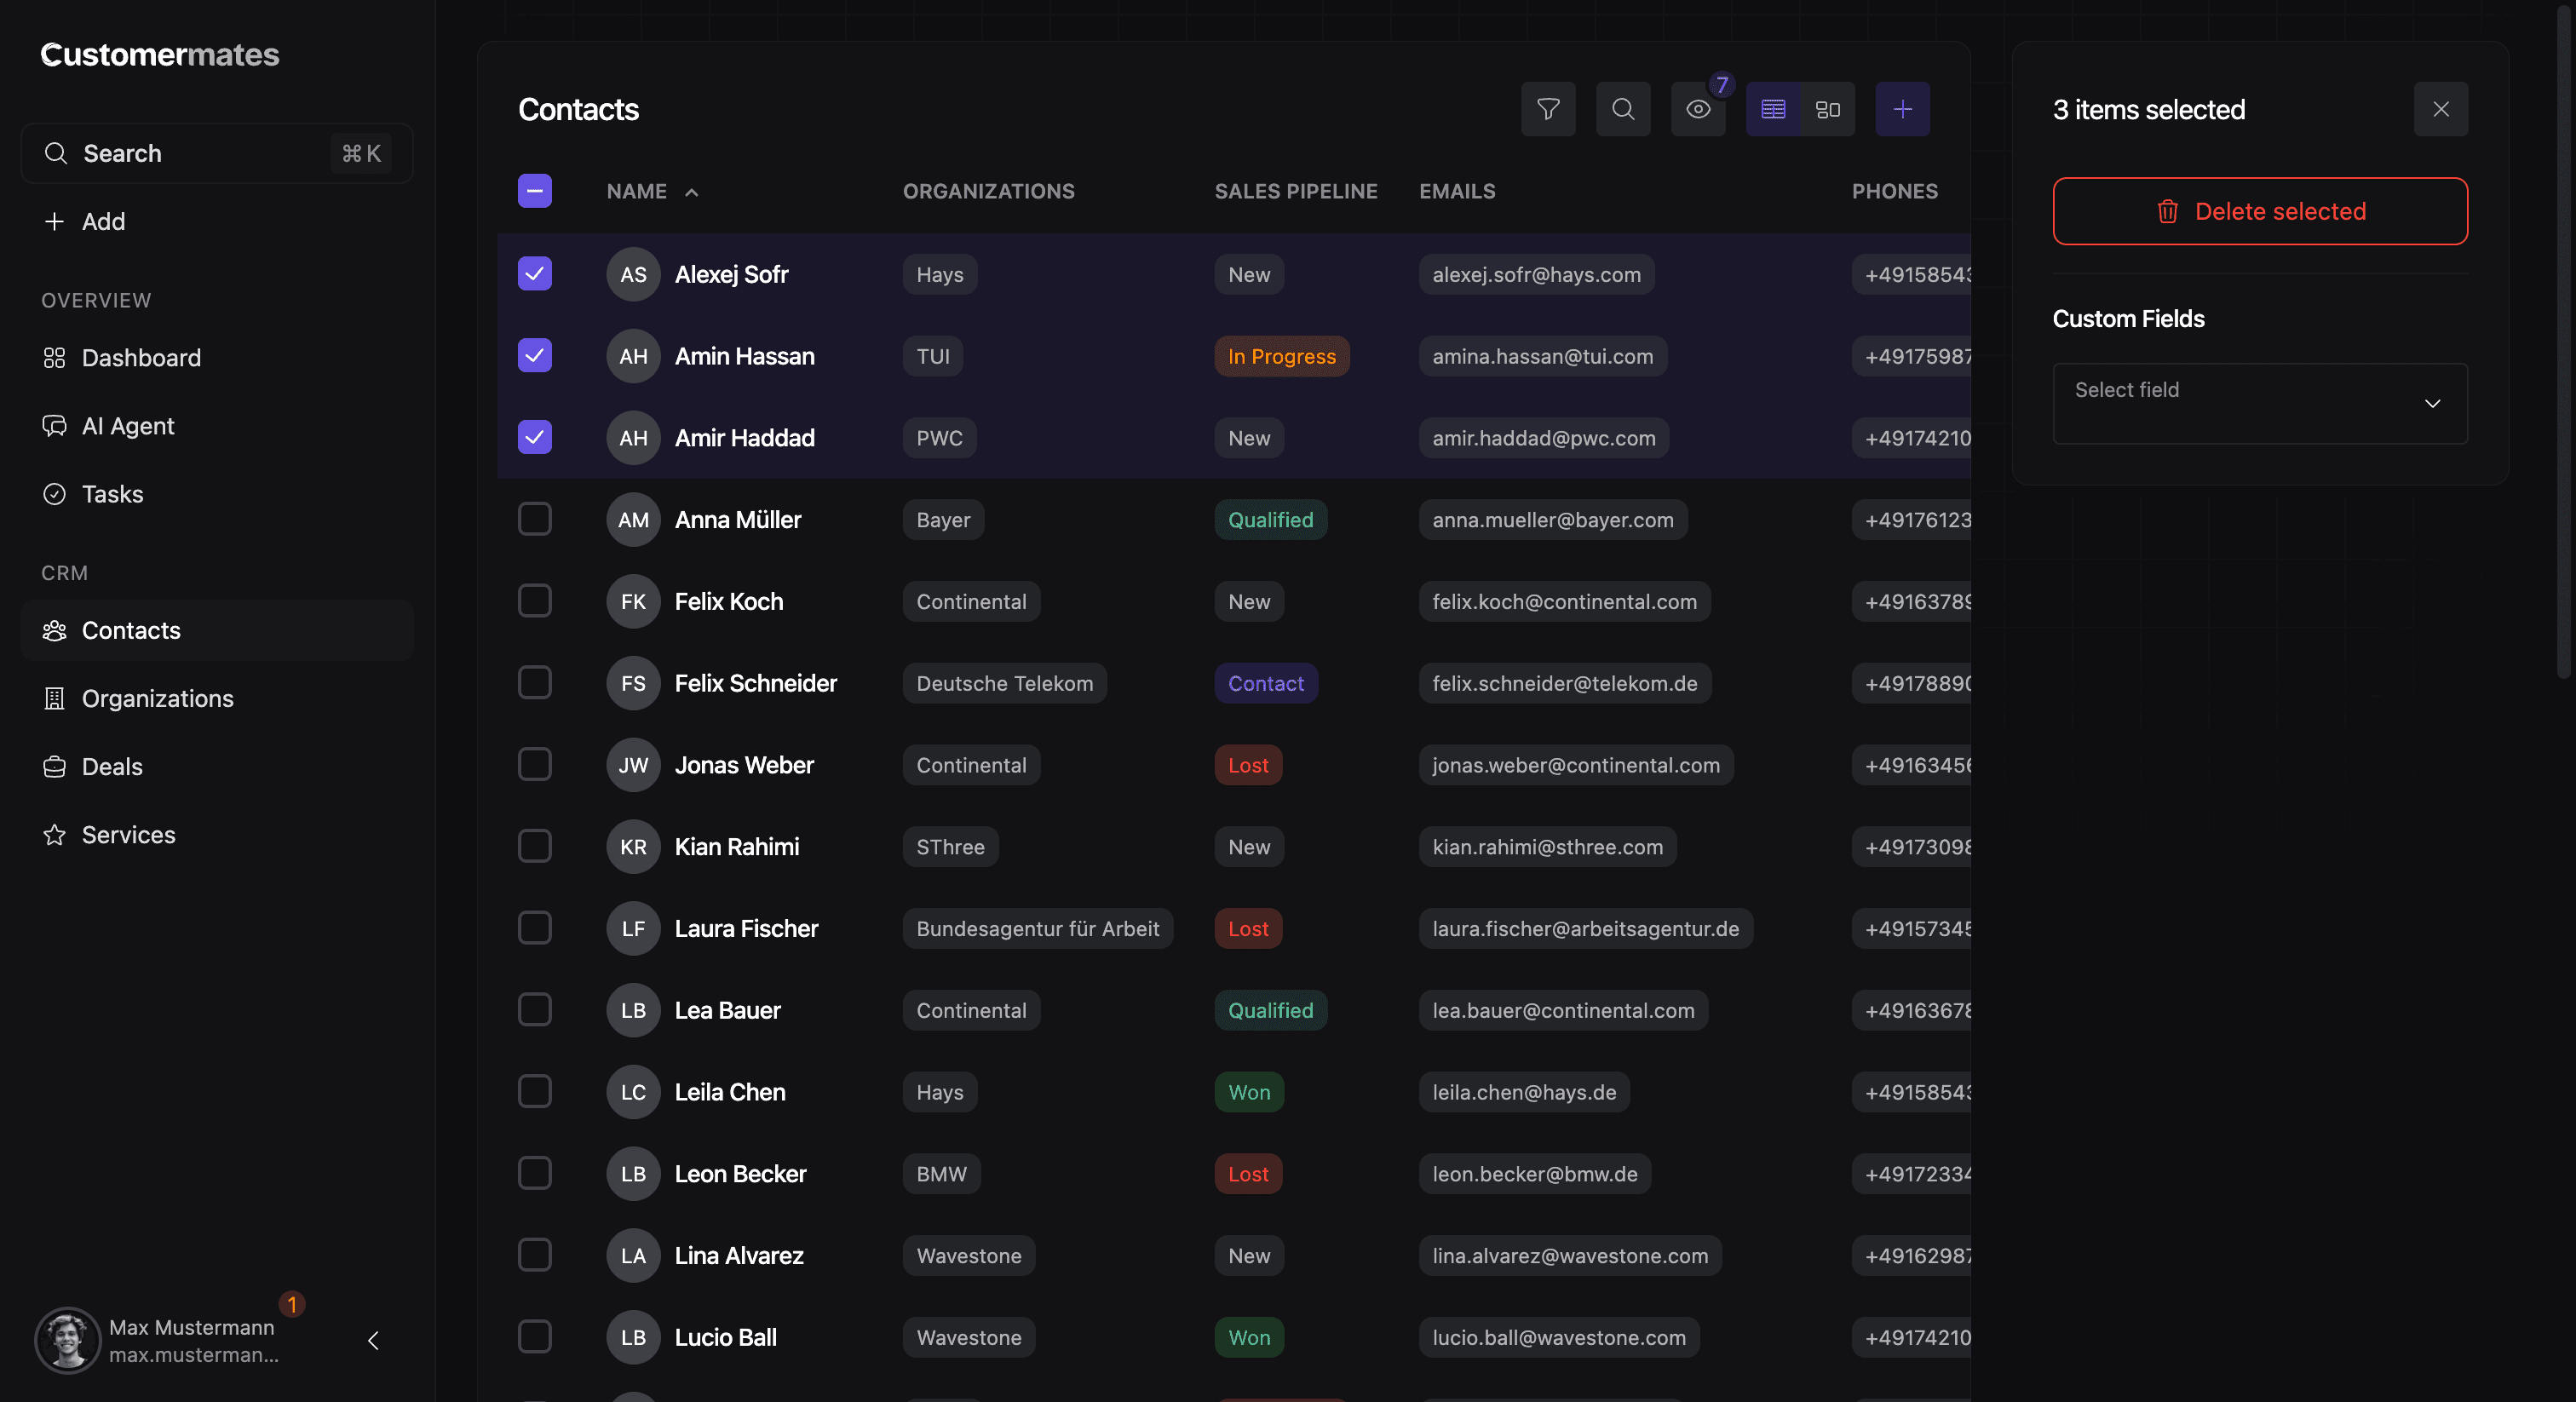Check Anna Müller's row checkbox

(x=535, y=519)
